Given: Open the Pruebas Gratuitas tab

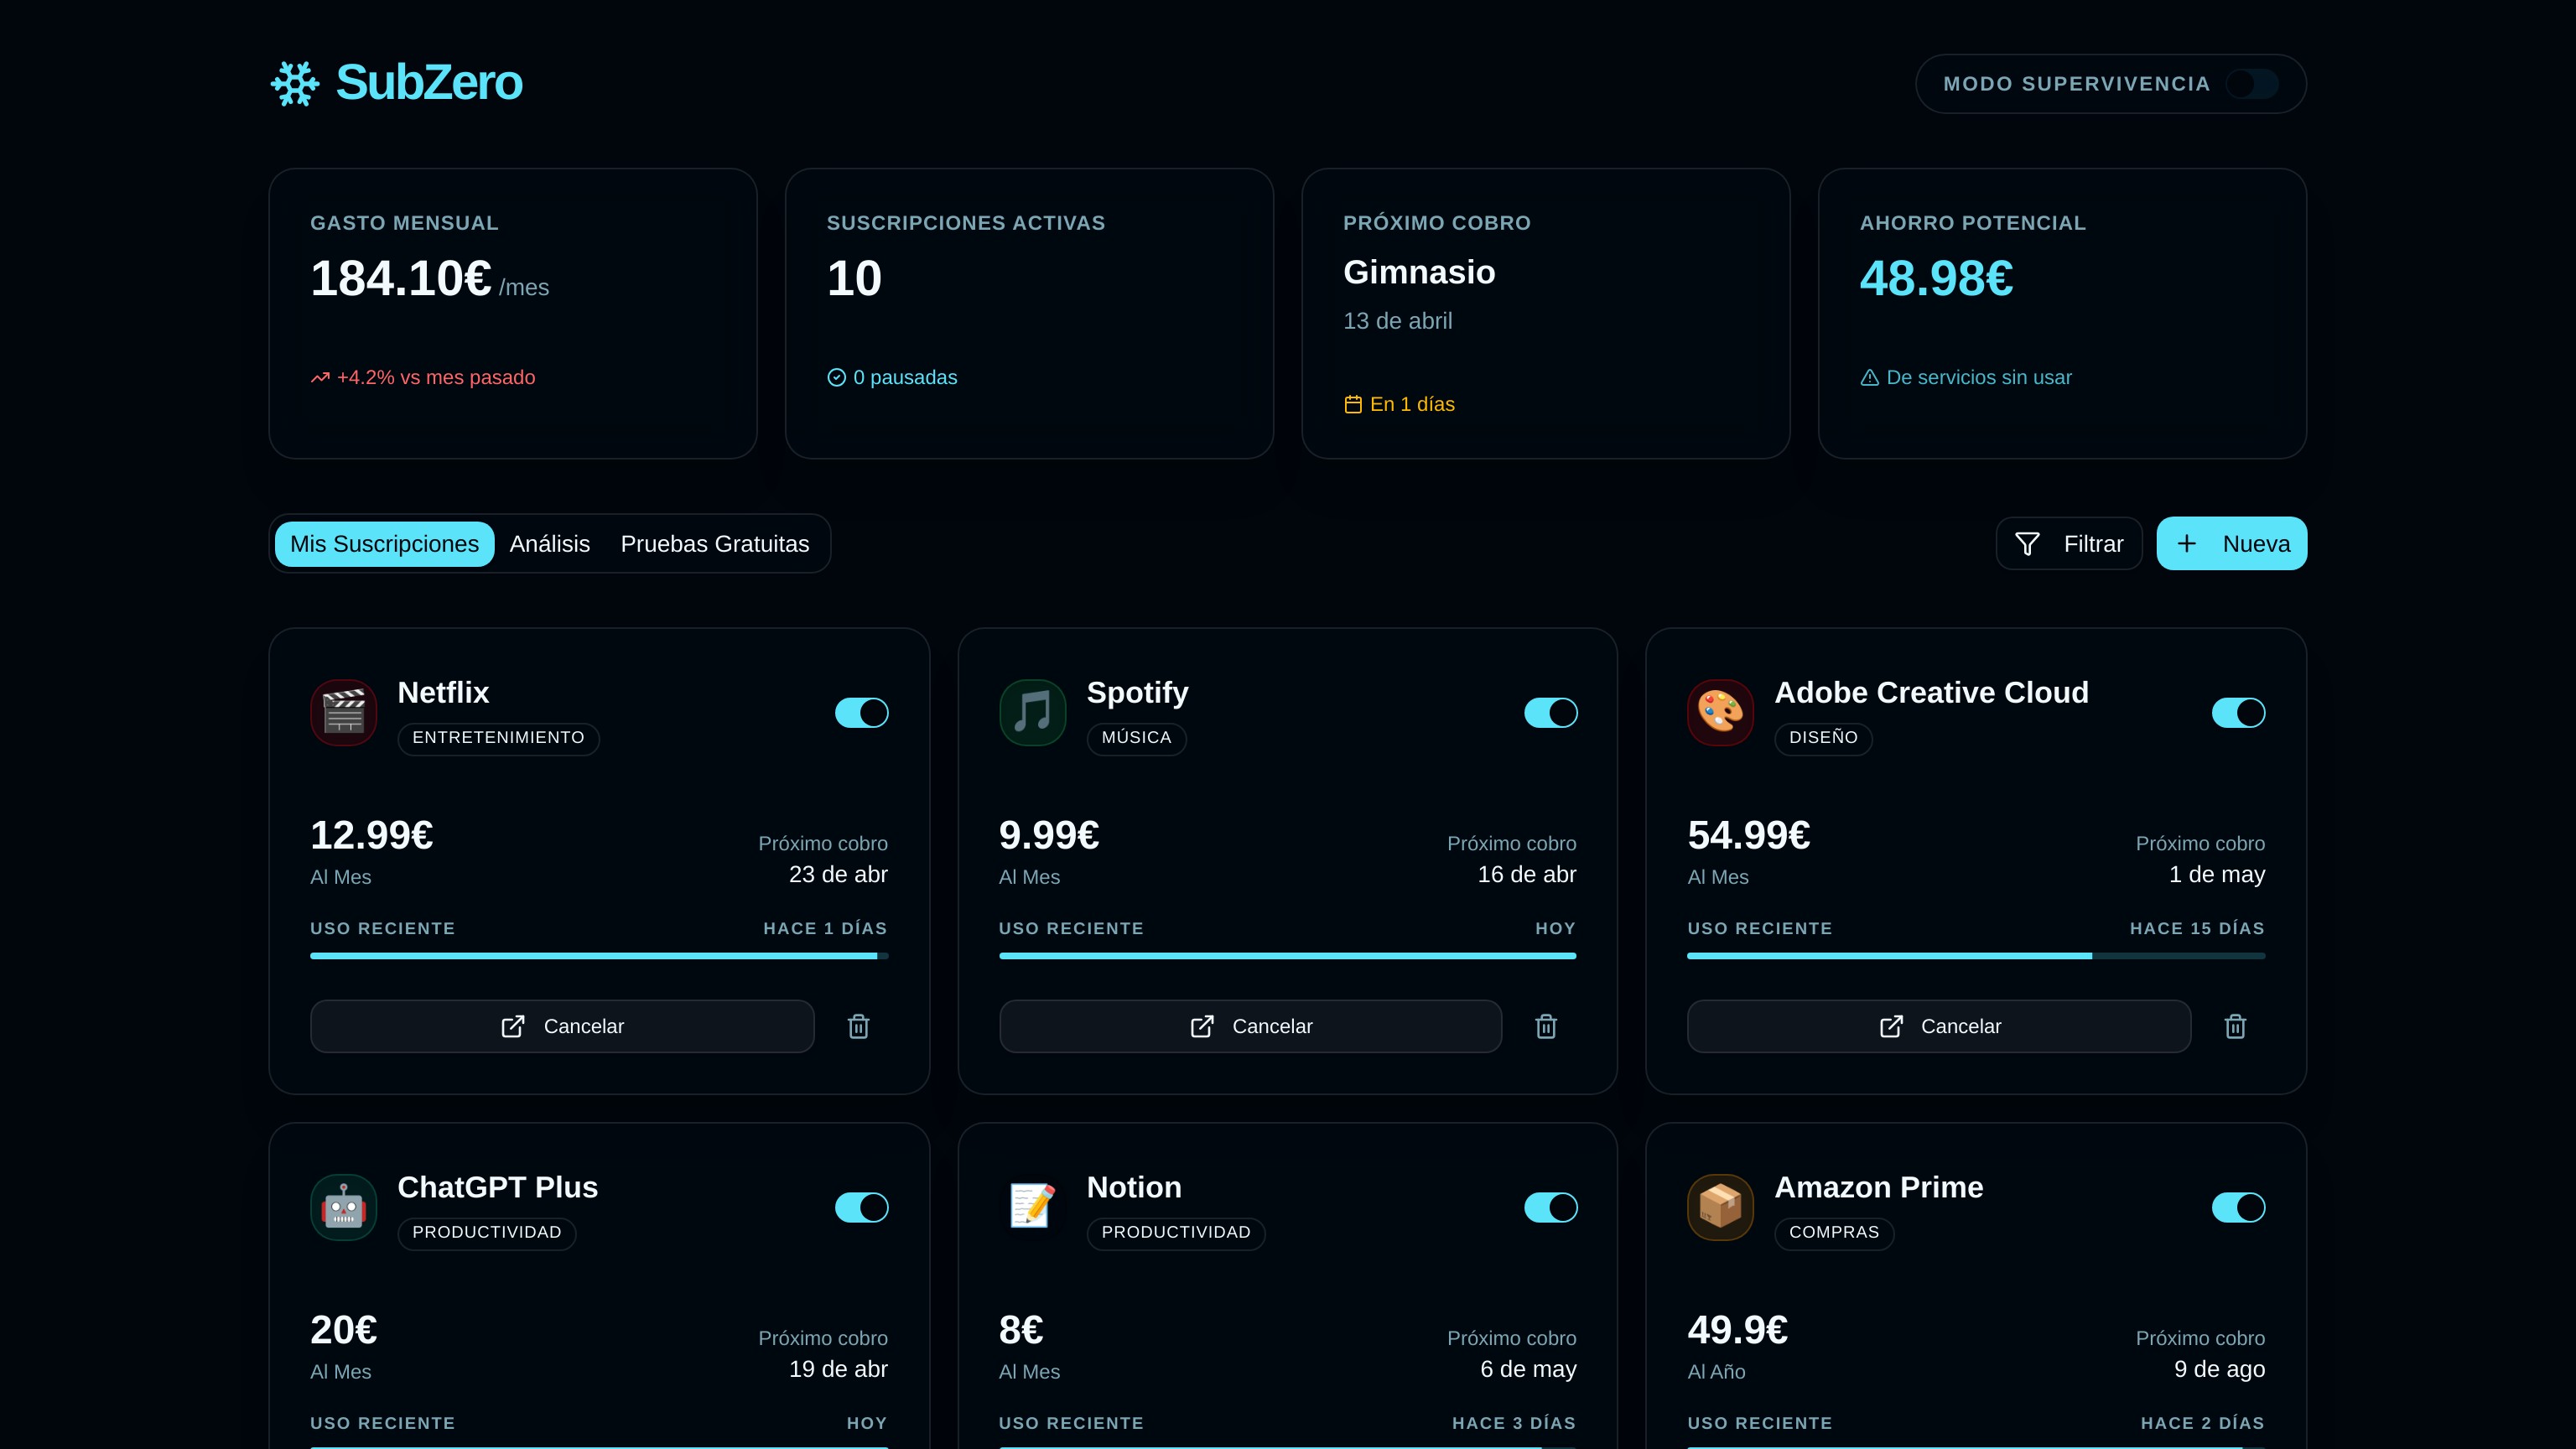Looking at the screenshot, I should [x=714, y=544].
